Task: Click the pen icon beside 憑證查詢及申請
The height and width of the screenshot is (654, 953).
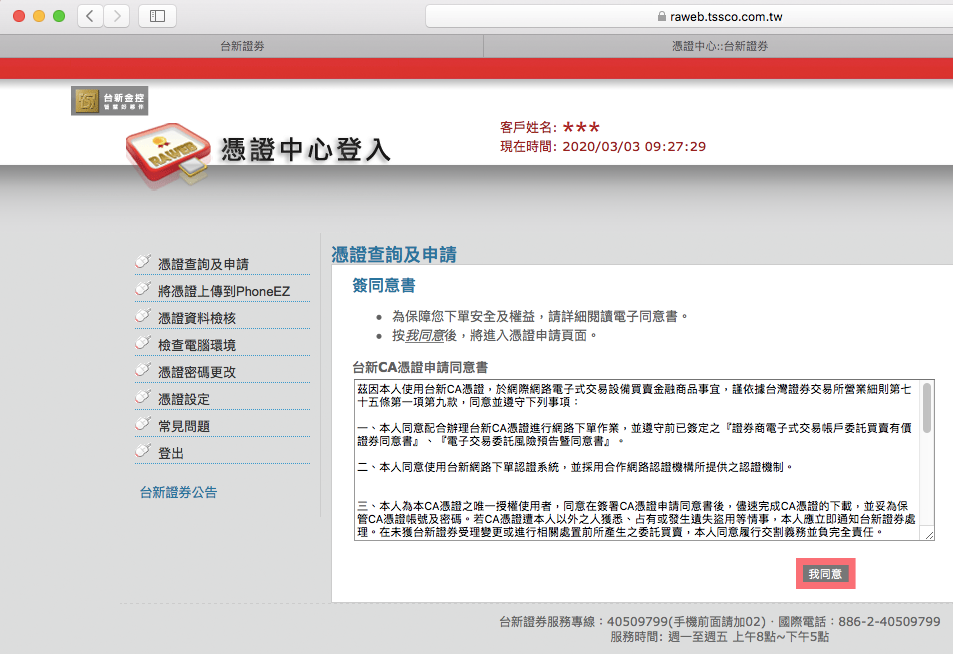Action: point(143,263)
